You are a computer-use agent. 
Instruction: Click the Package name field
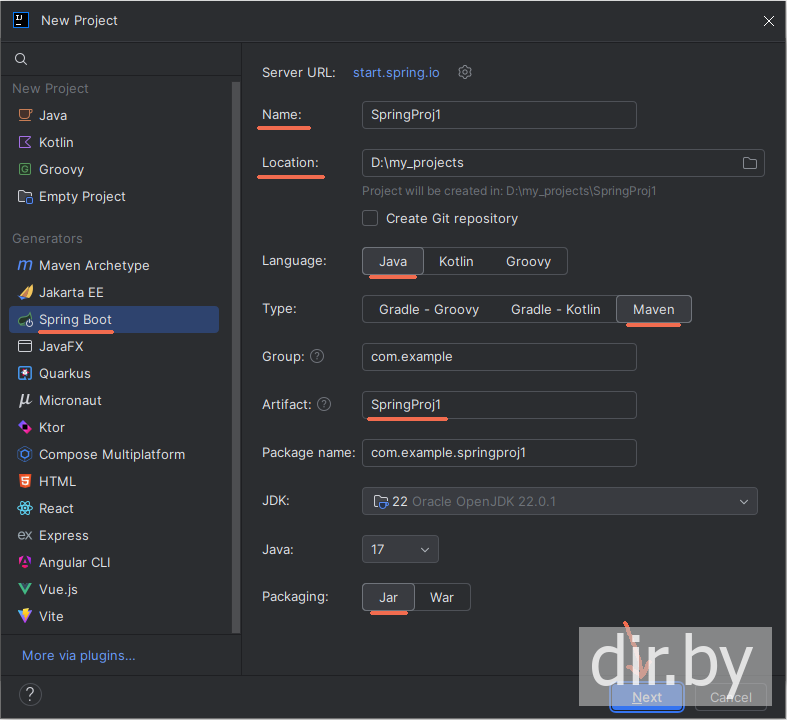(x=499, y=453)
